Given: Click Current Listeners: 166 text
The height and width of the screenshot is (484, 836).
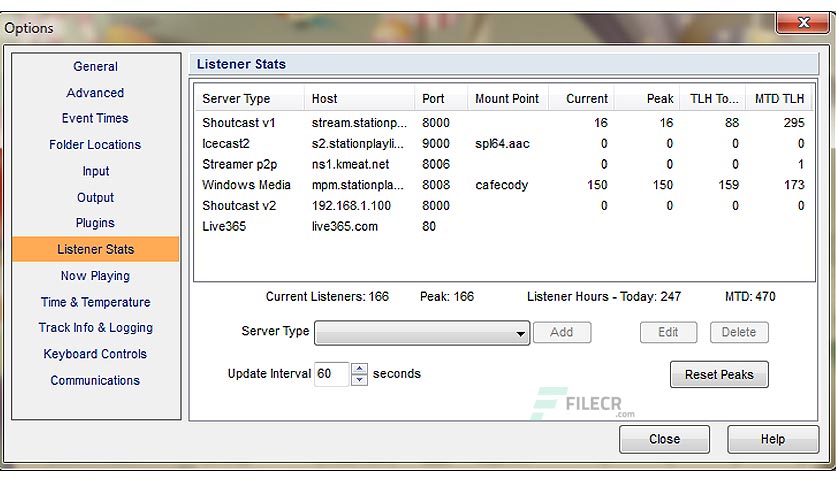Looking at the screenshot, I should pos(327,296).
